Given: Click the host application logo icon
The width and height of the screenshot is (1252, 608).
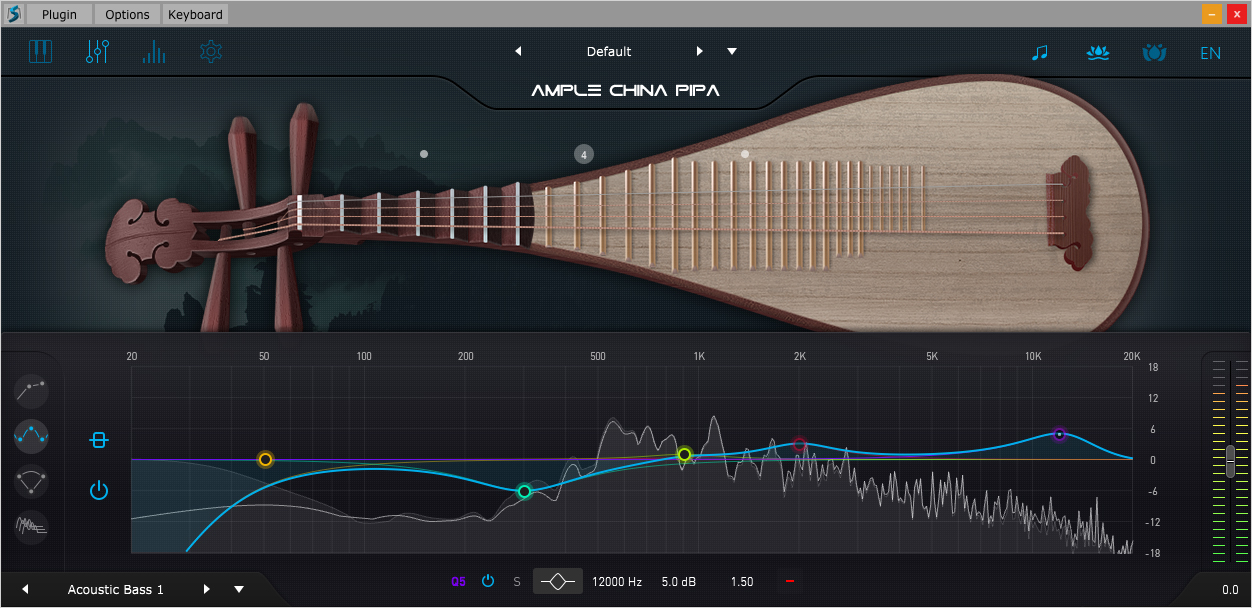Looking at the screenshot, I should pyautogui.click(x=13, y=14).
